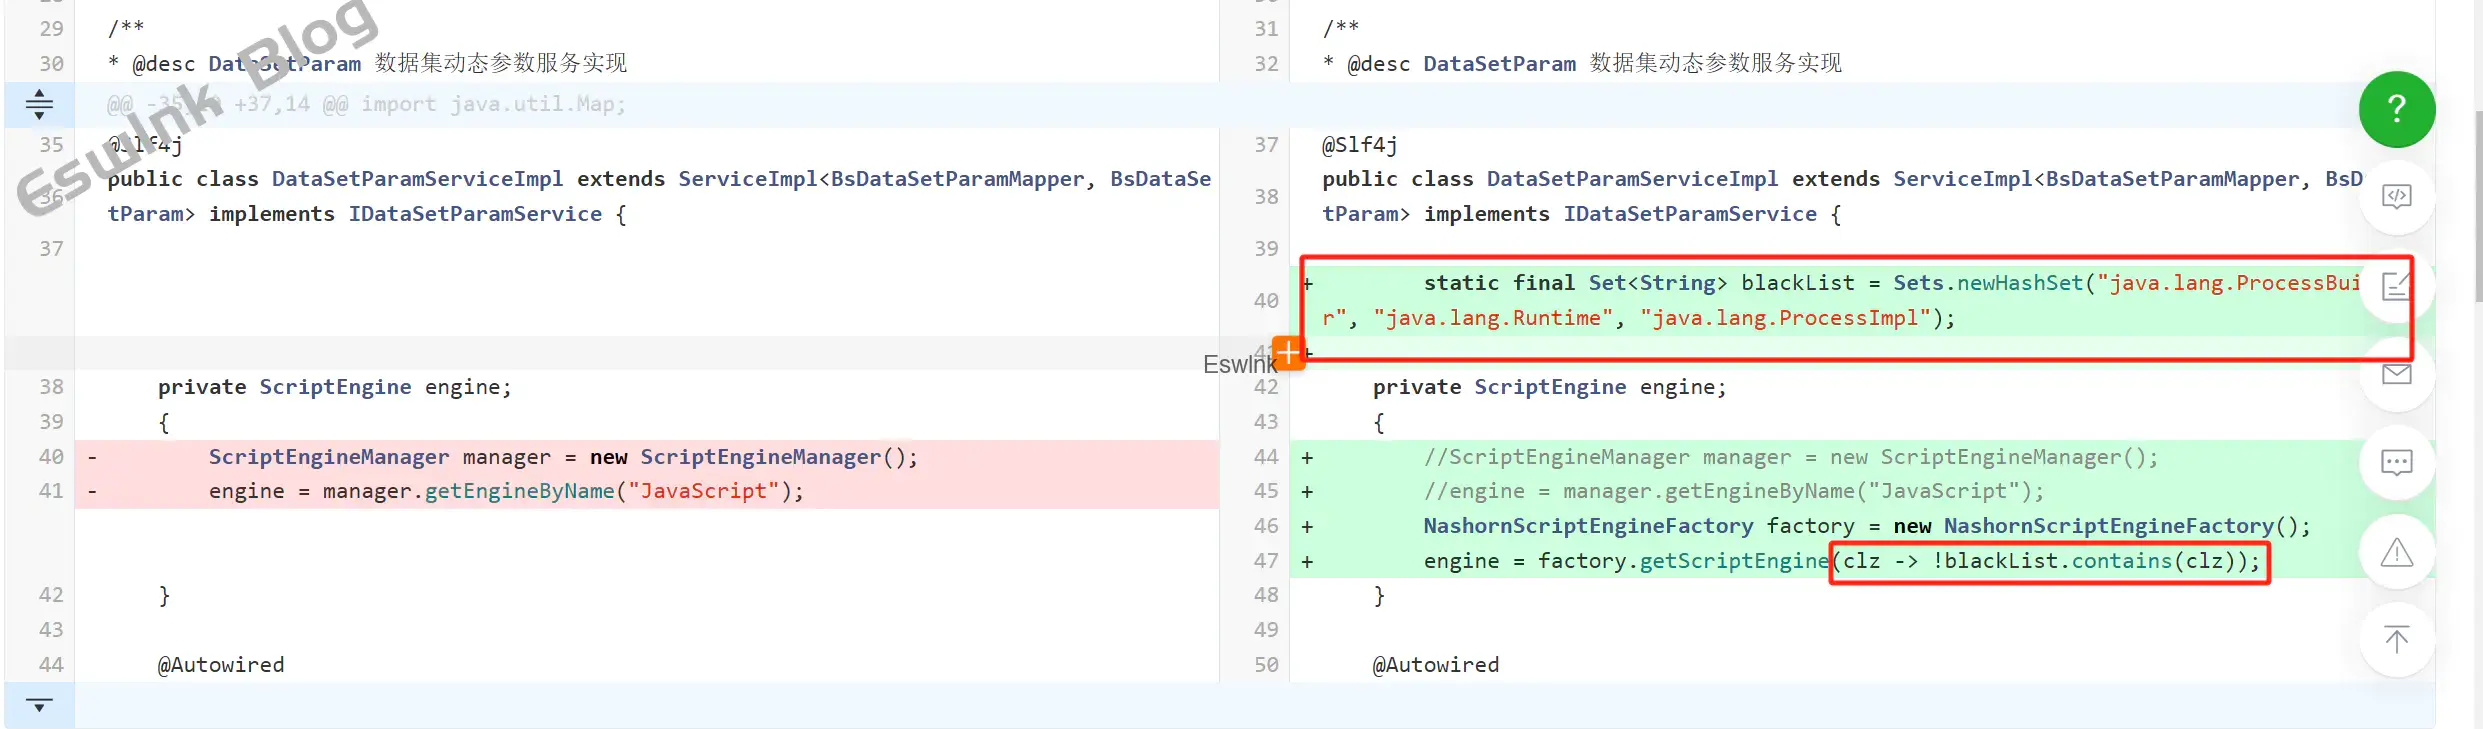The image size is (2483, 729).
Task: Open the green question mark help button
Action: [2396, 109]
